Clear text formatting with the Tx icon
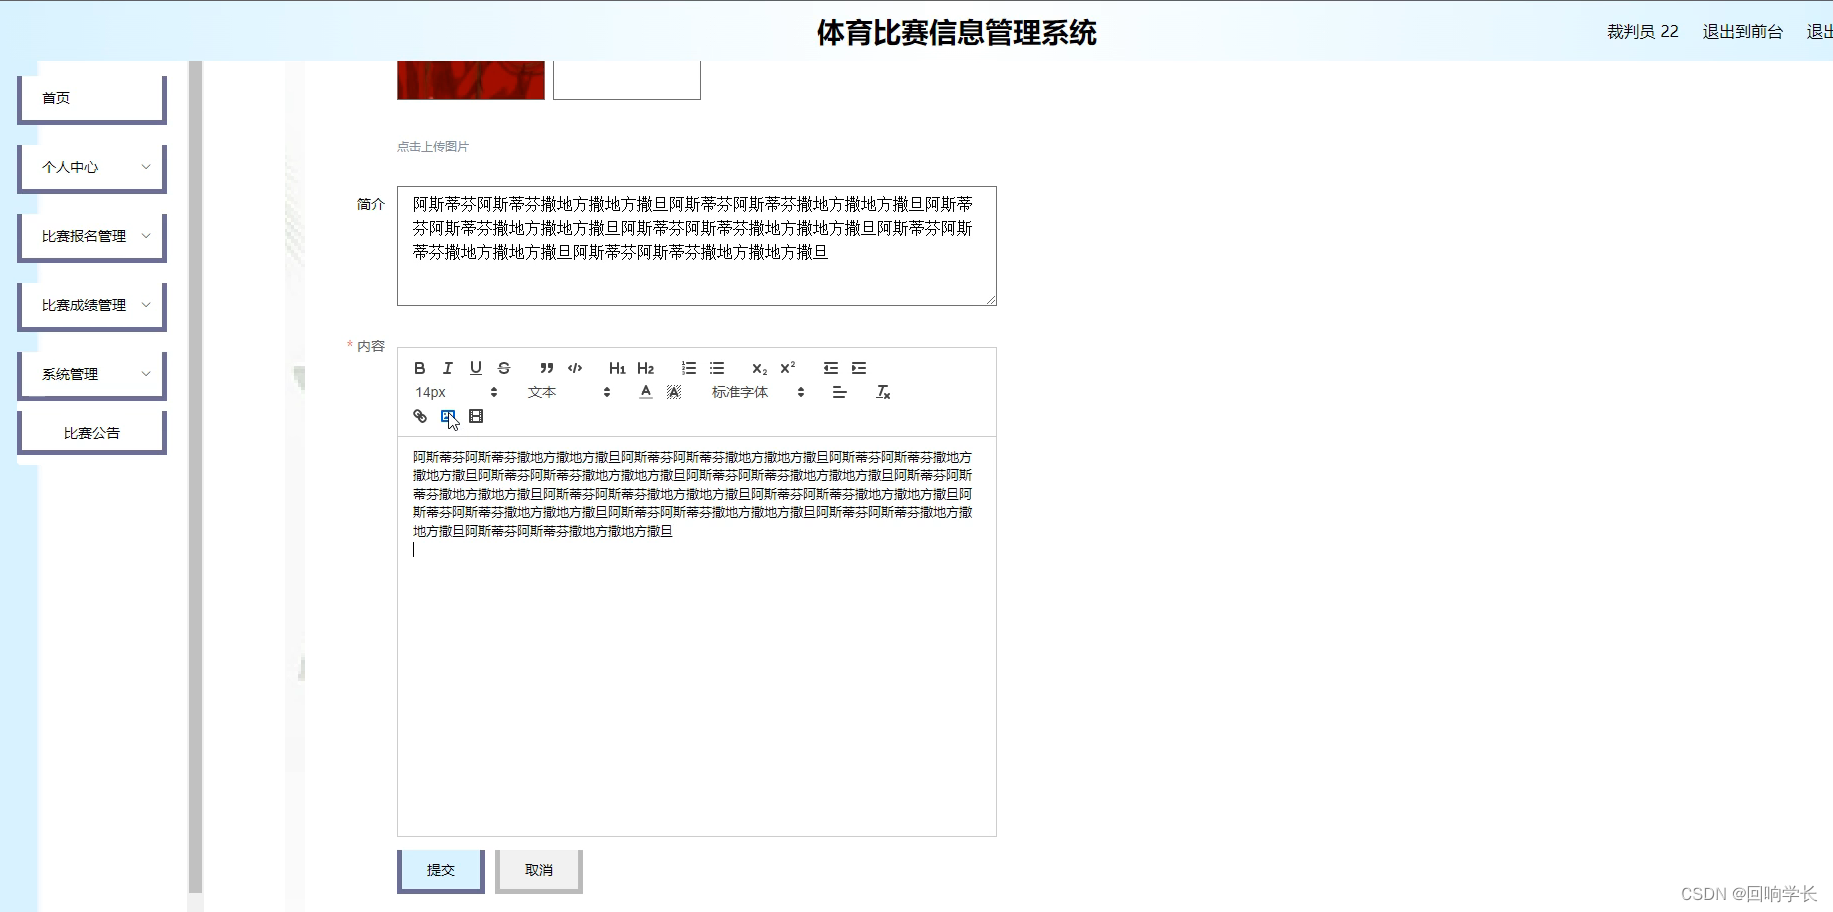The image size is (1833, 912). click(882, 392)
